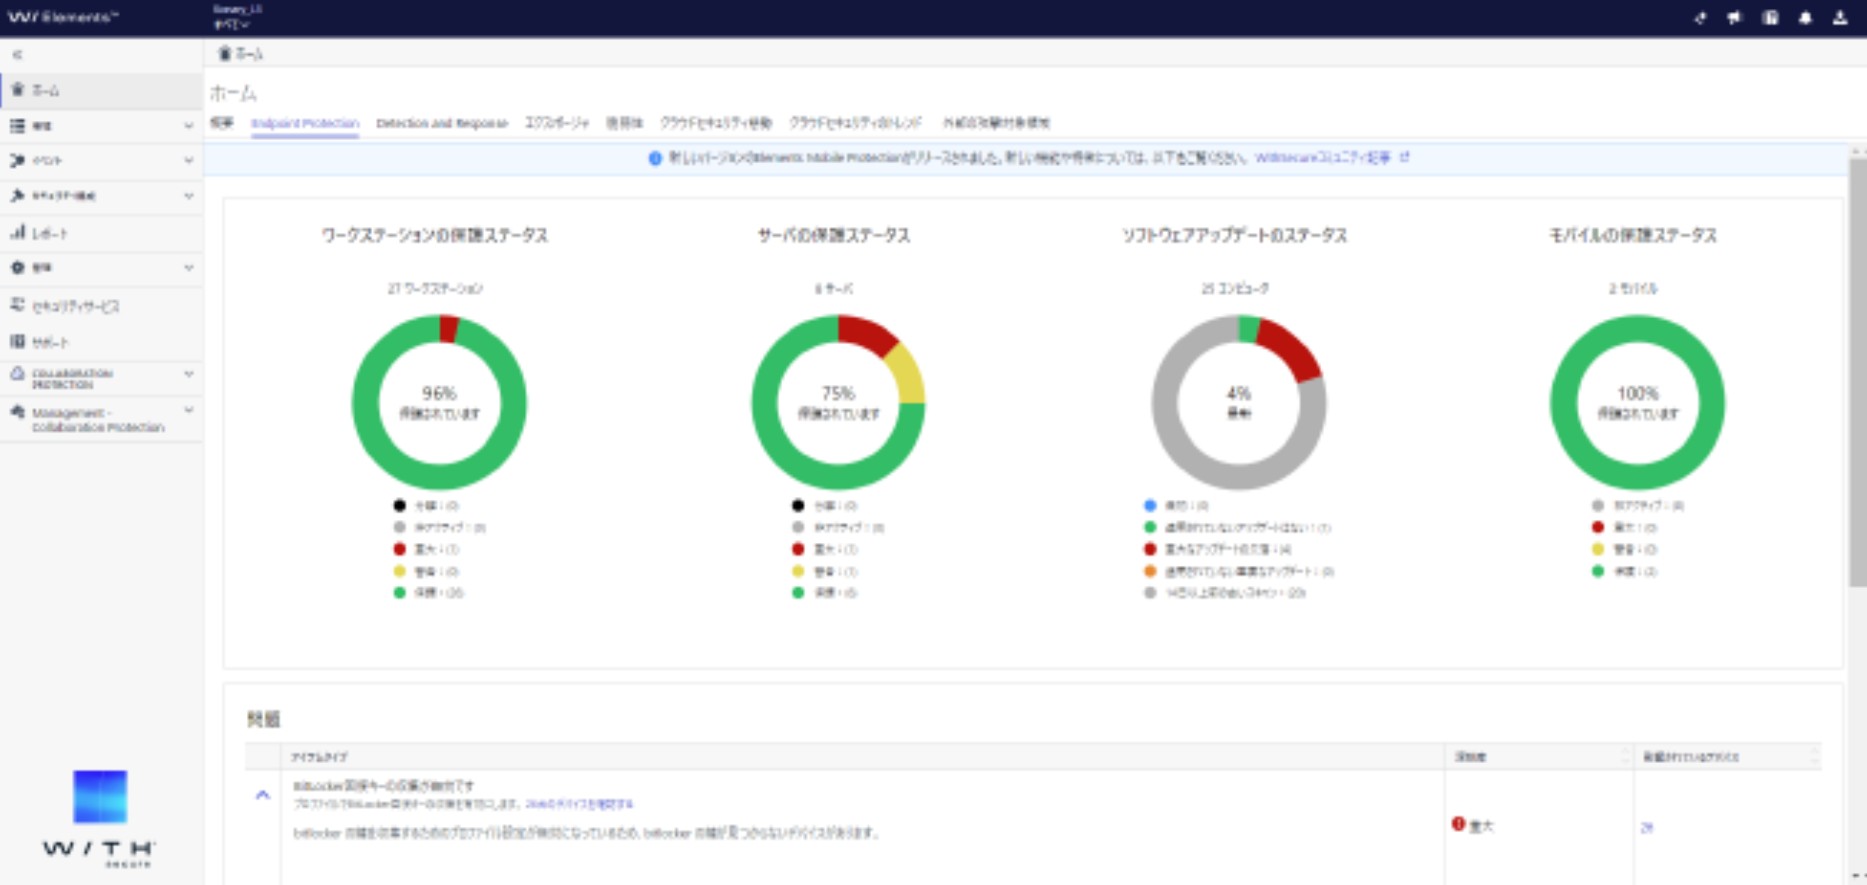Screen dimensions: 1867x885
Task: Open the WithSecure community article link
Action: coord(1323,158)
